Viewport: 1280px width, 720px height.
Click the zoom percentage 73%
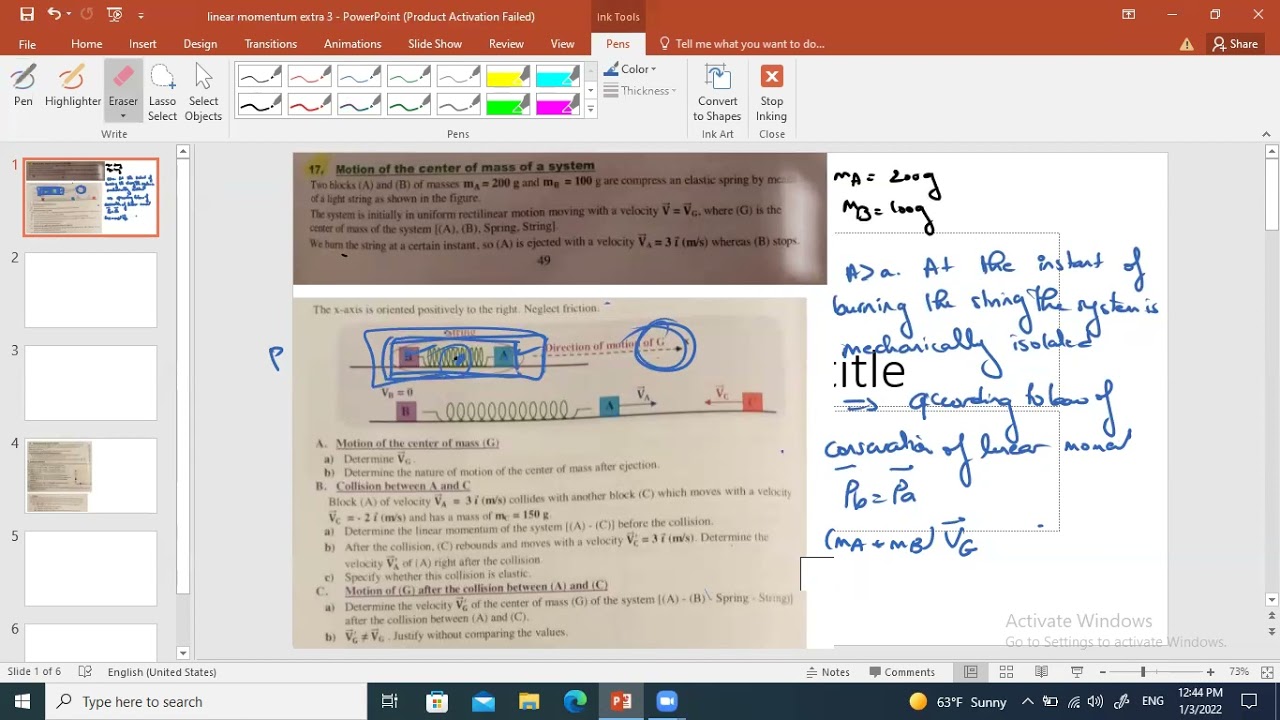point(1239,672)
